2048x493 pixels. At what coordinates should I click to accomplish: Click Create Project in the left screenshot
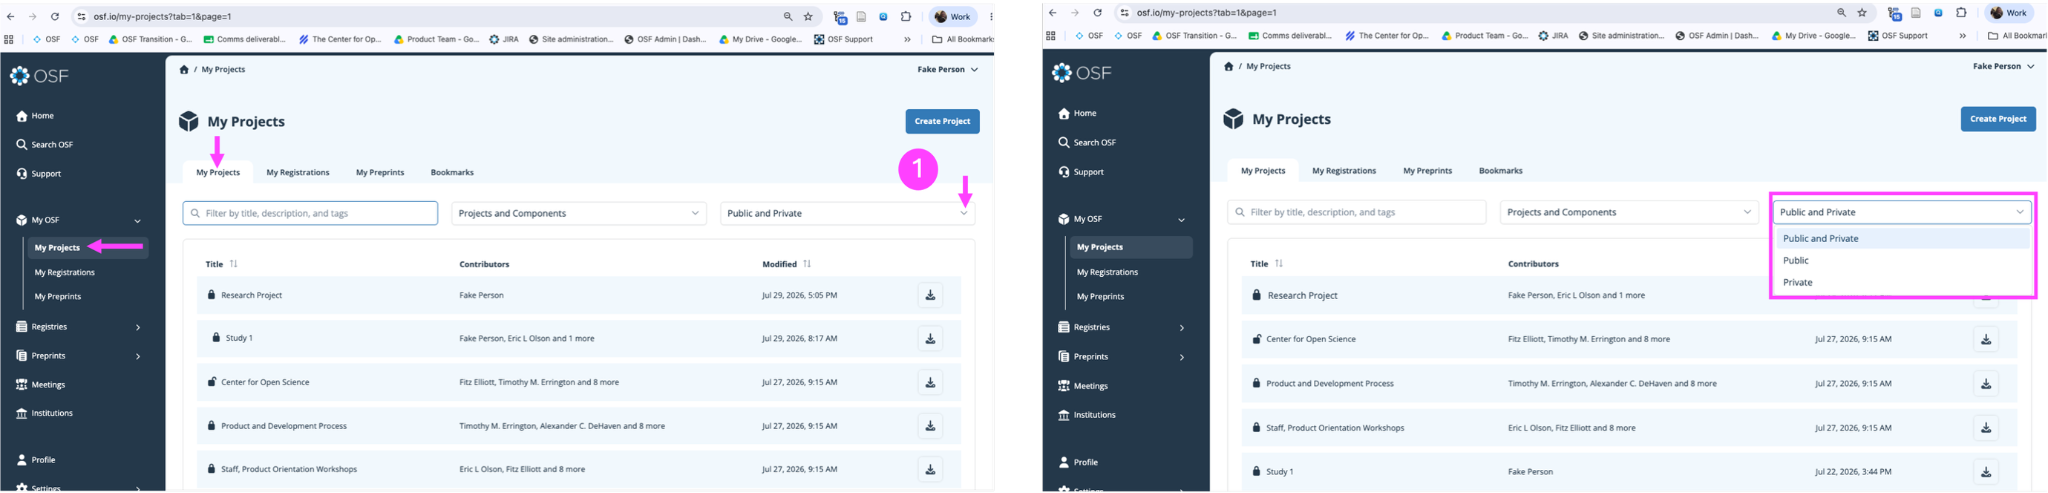[x=942, y=121]
